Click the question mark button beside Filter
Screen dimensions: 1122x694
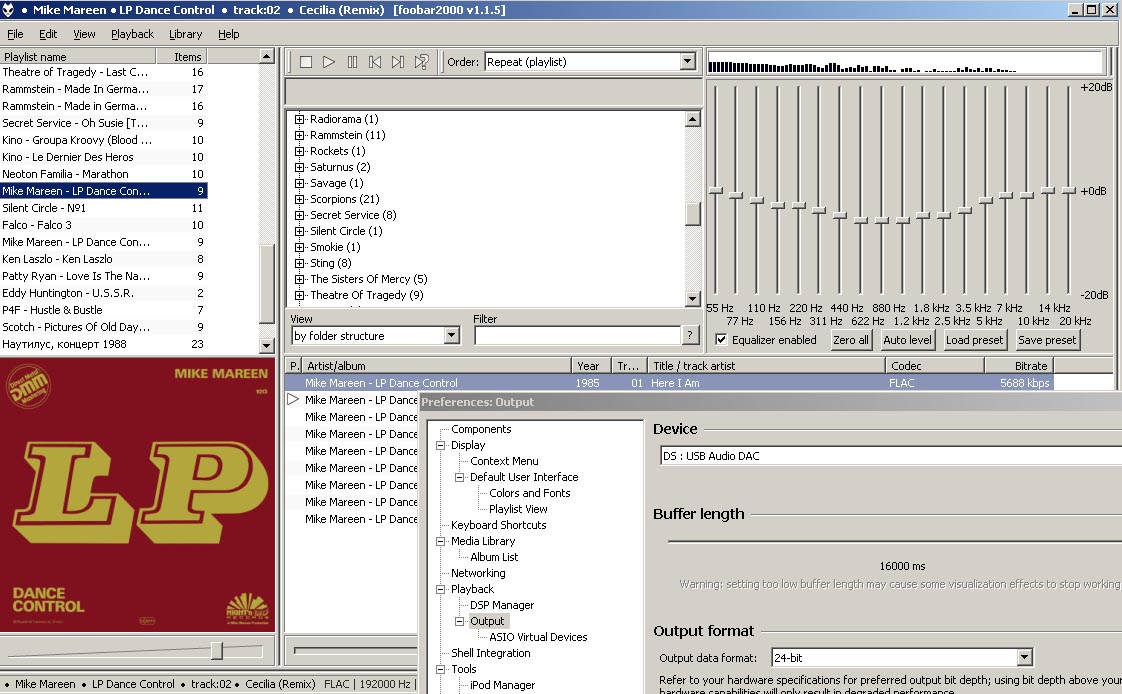click(690, 335)
